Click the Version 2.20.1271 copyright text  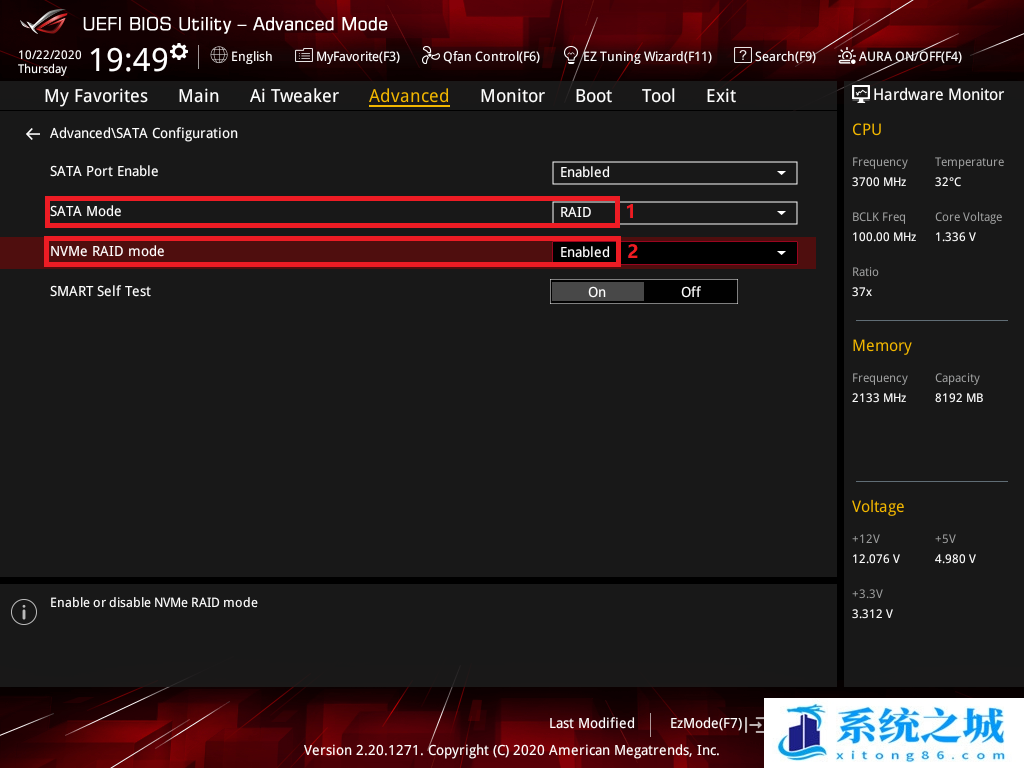click(511, 750)
